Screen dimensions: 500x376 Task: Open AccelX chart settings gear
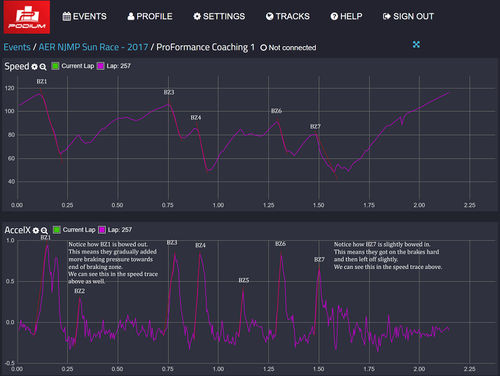coord(36,230)
